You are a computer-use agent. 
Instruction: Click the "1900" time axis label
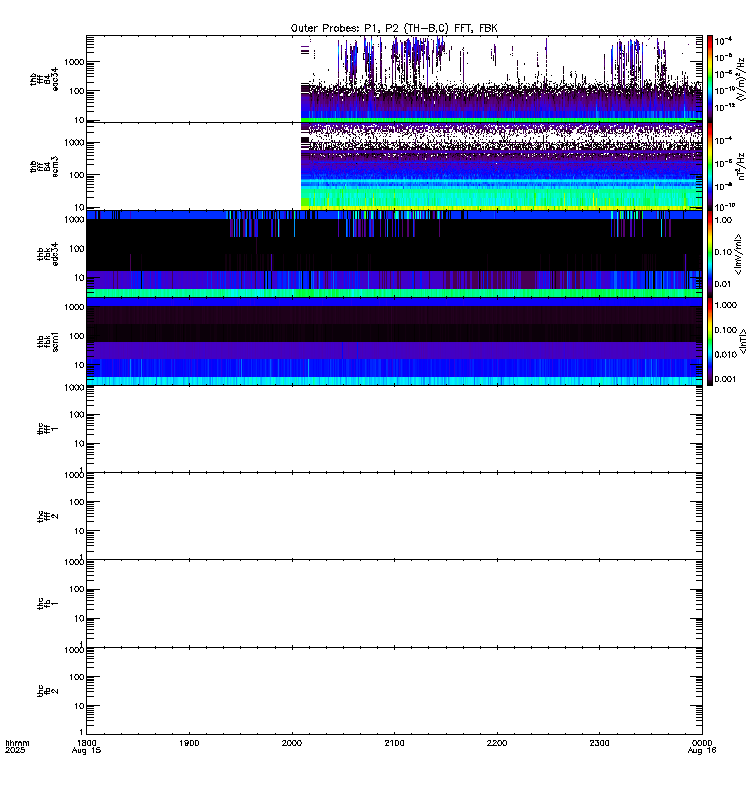(189, 743)
